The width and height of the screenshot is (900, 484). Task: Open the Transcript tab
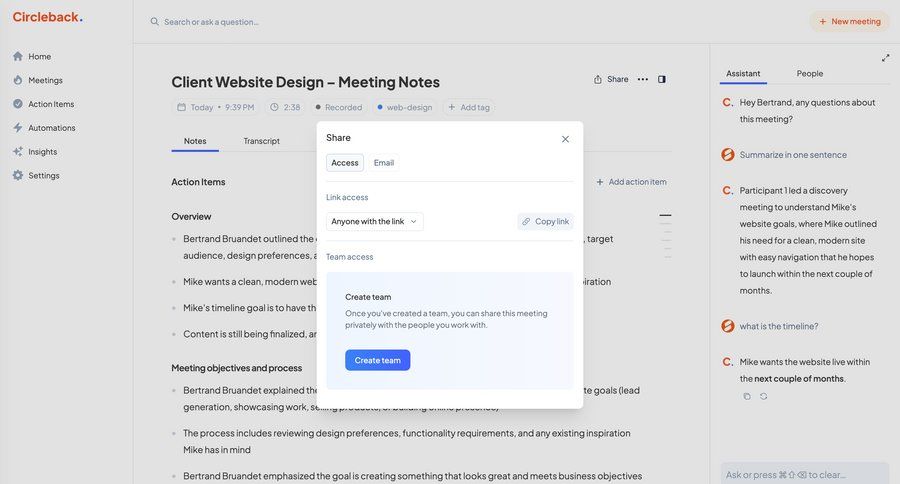(x=262, y=141)
